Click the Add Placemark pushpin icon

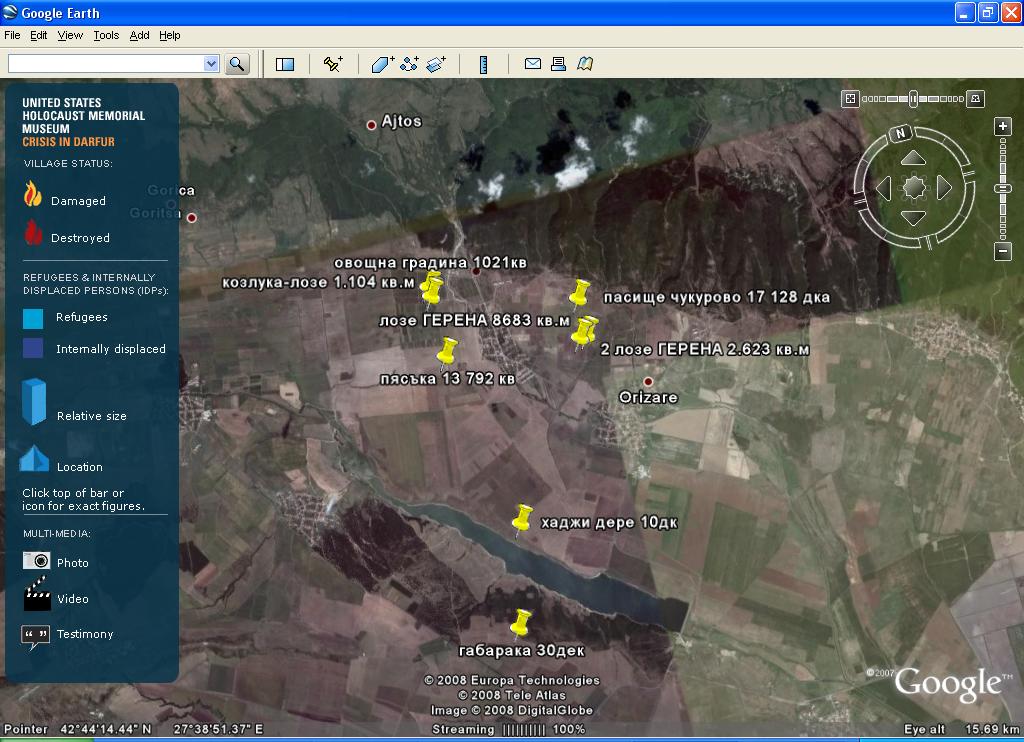pyautogui.click(x=333, y=64)
